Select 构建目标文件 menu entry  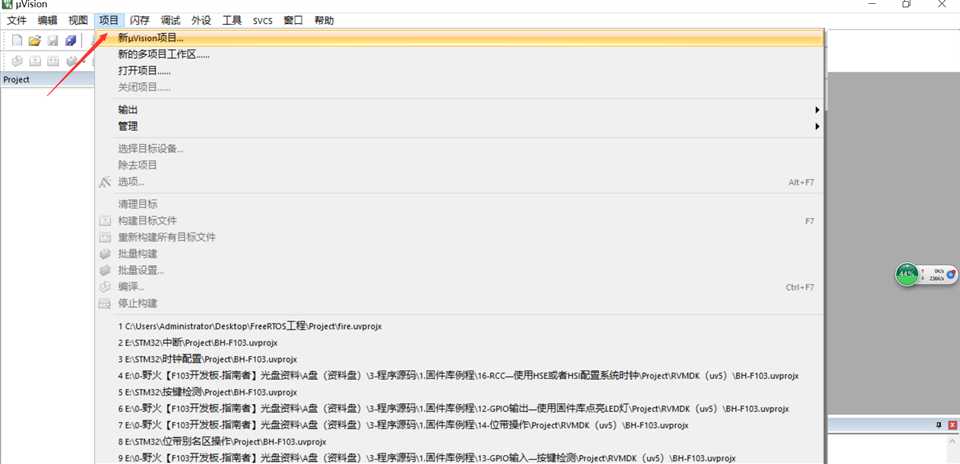pos(459,220)
